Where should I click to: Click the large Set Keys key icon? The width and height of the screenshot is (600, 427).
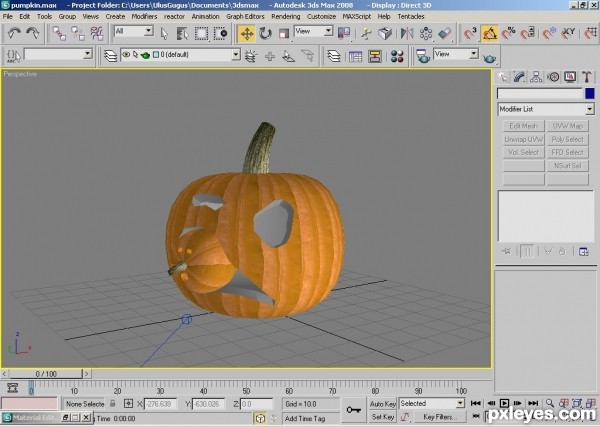[353, 410]
